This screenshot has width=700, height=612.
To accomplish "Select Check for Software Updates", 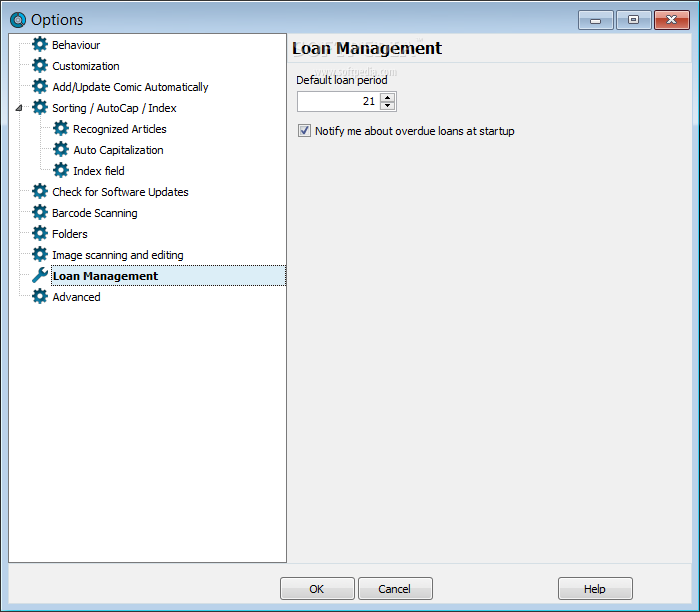I will coord(121,192).
